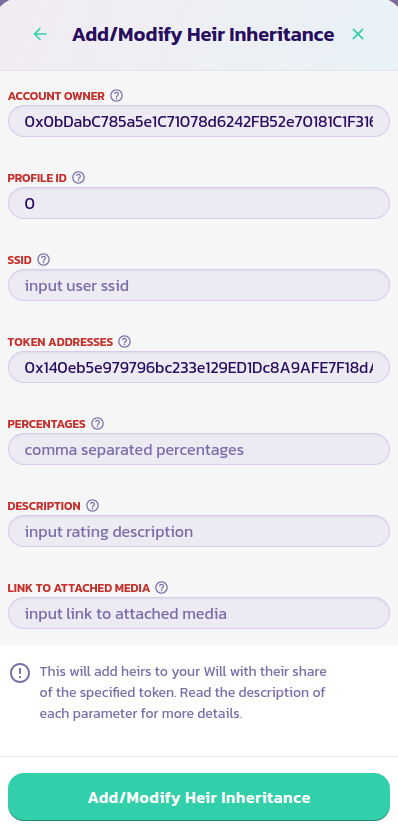Viewport: 398px width, 828px height.
Task: Focus the Account Owner address field
Action: click(199, 121)
